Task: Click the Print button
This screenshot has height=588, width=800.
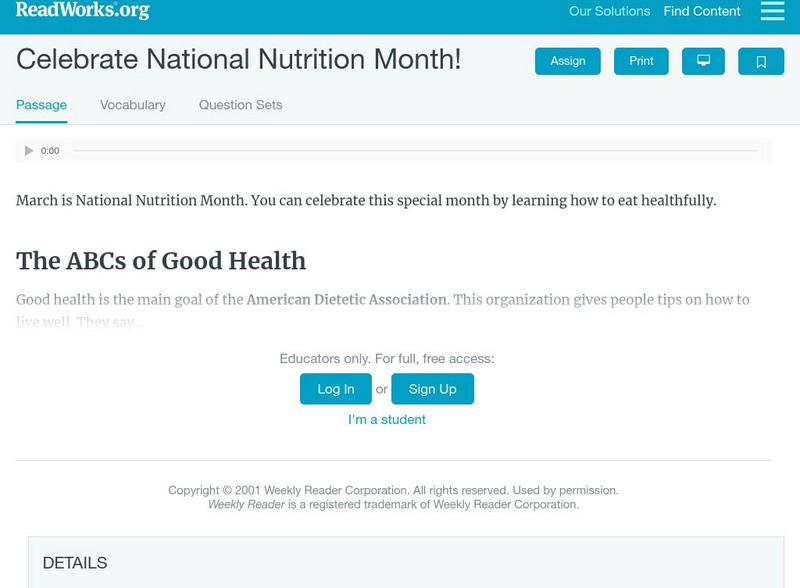Action: 641,61
